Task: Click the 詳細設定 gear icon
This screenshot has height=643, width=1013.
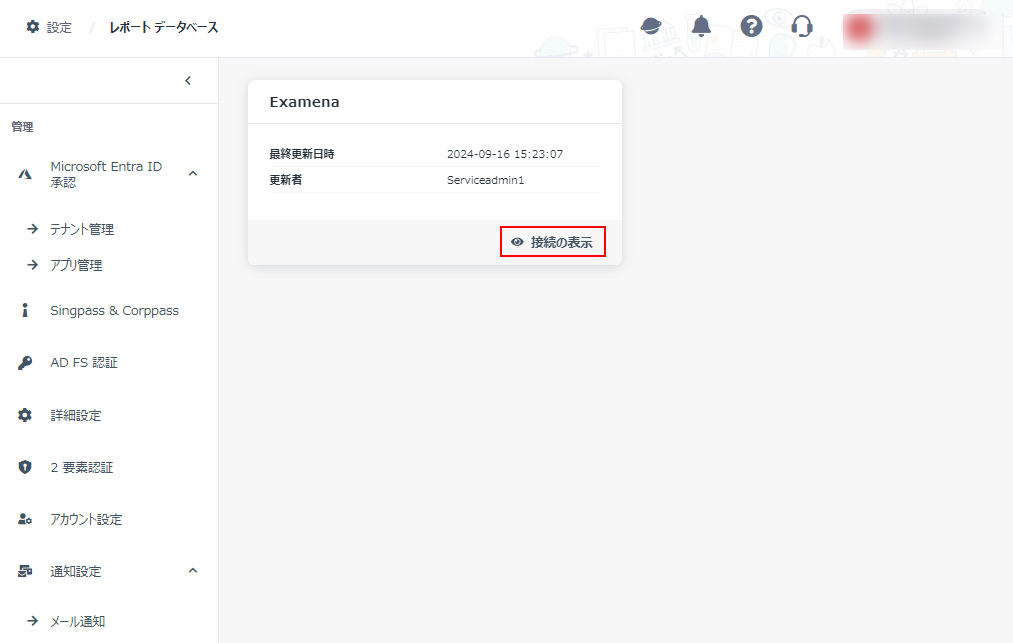Action: [x=26, y=415]
